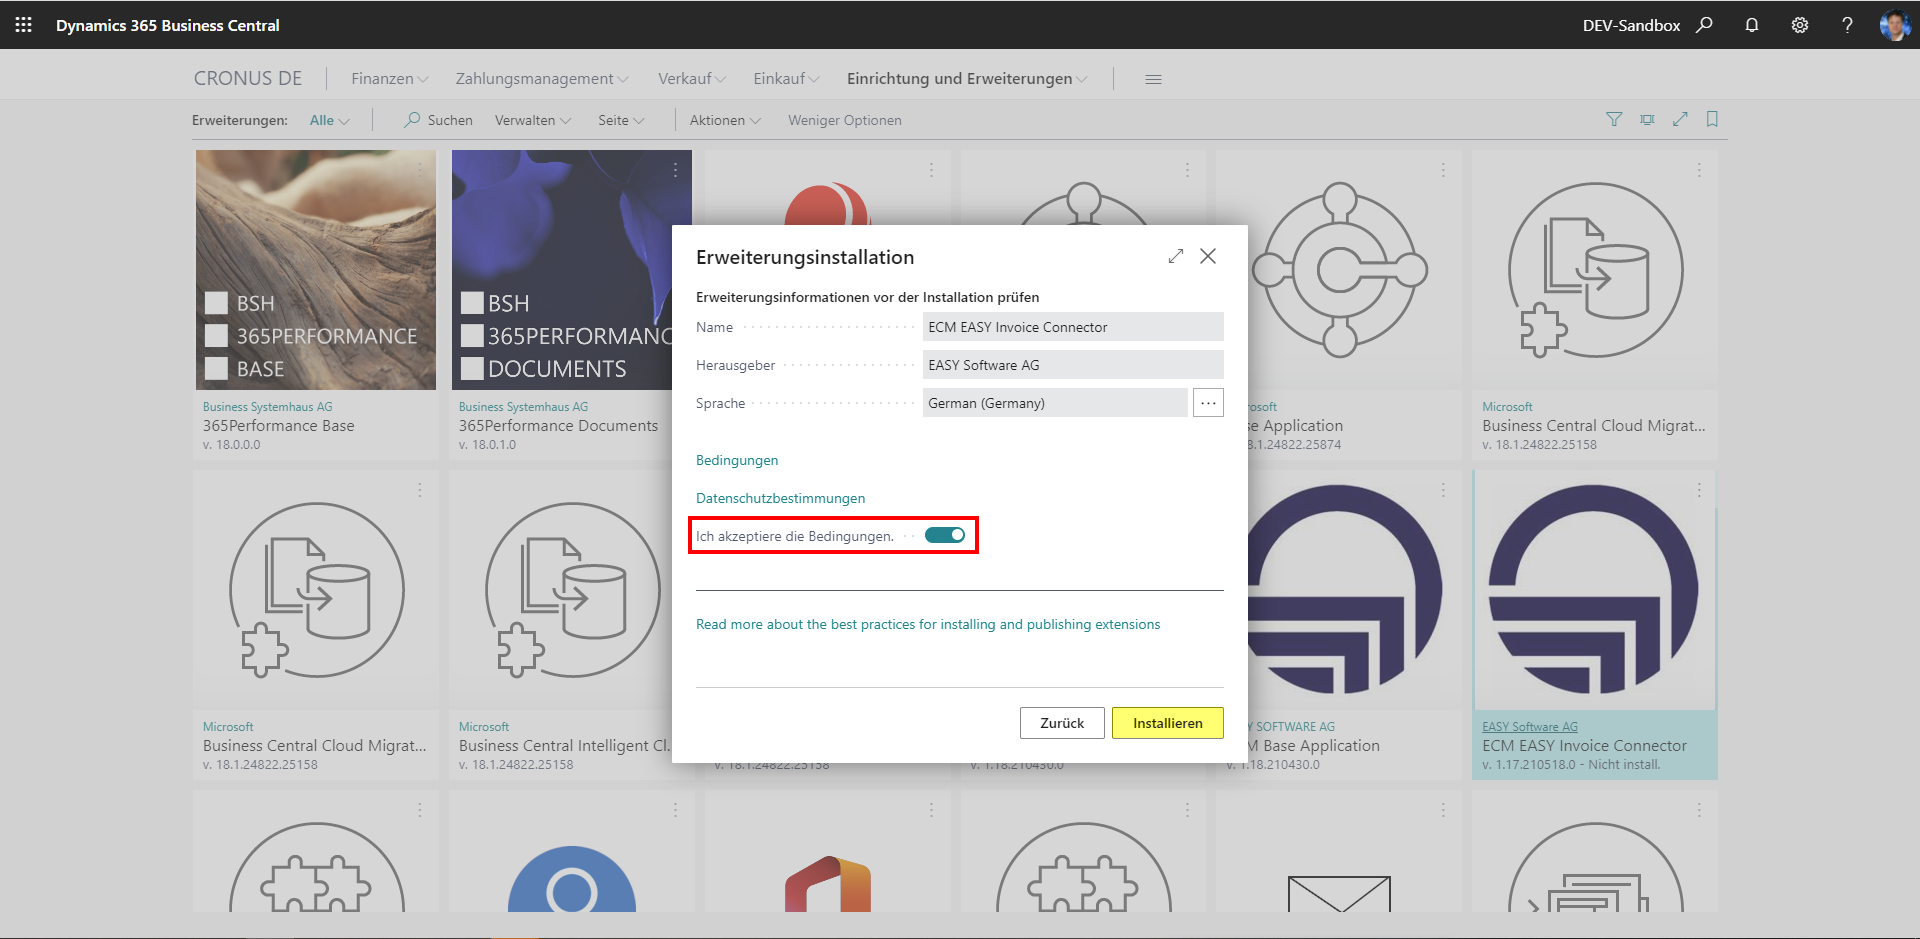Click the Zurück button
Screen dimensions: 1920x939
click(x=1061, y=723)
